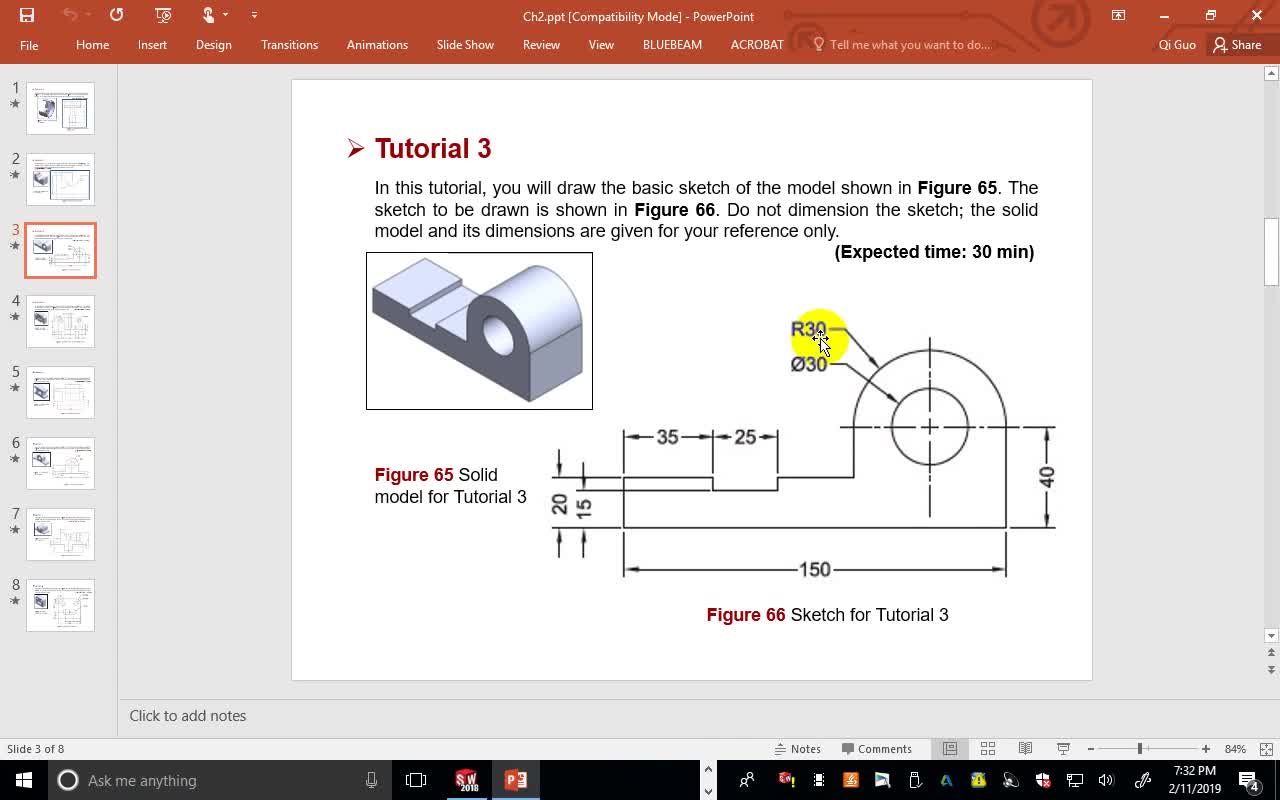
Task: Start Slide Show from status bar icon
Action: pyautogui.click(x=1063, y=749)
